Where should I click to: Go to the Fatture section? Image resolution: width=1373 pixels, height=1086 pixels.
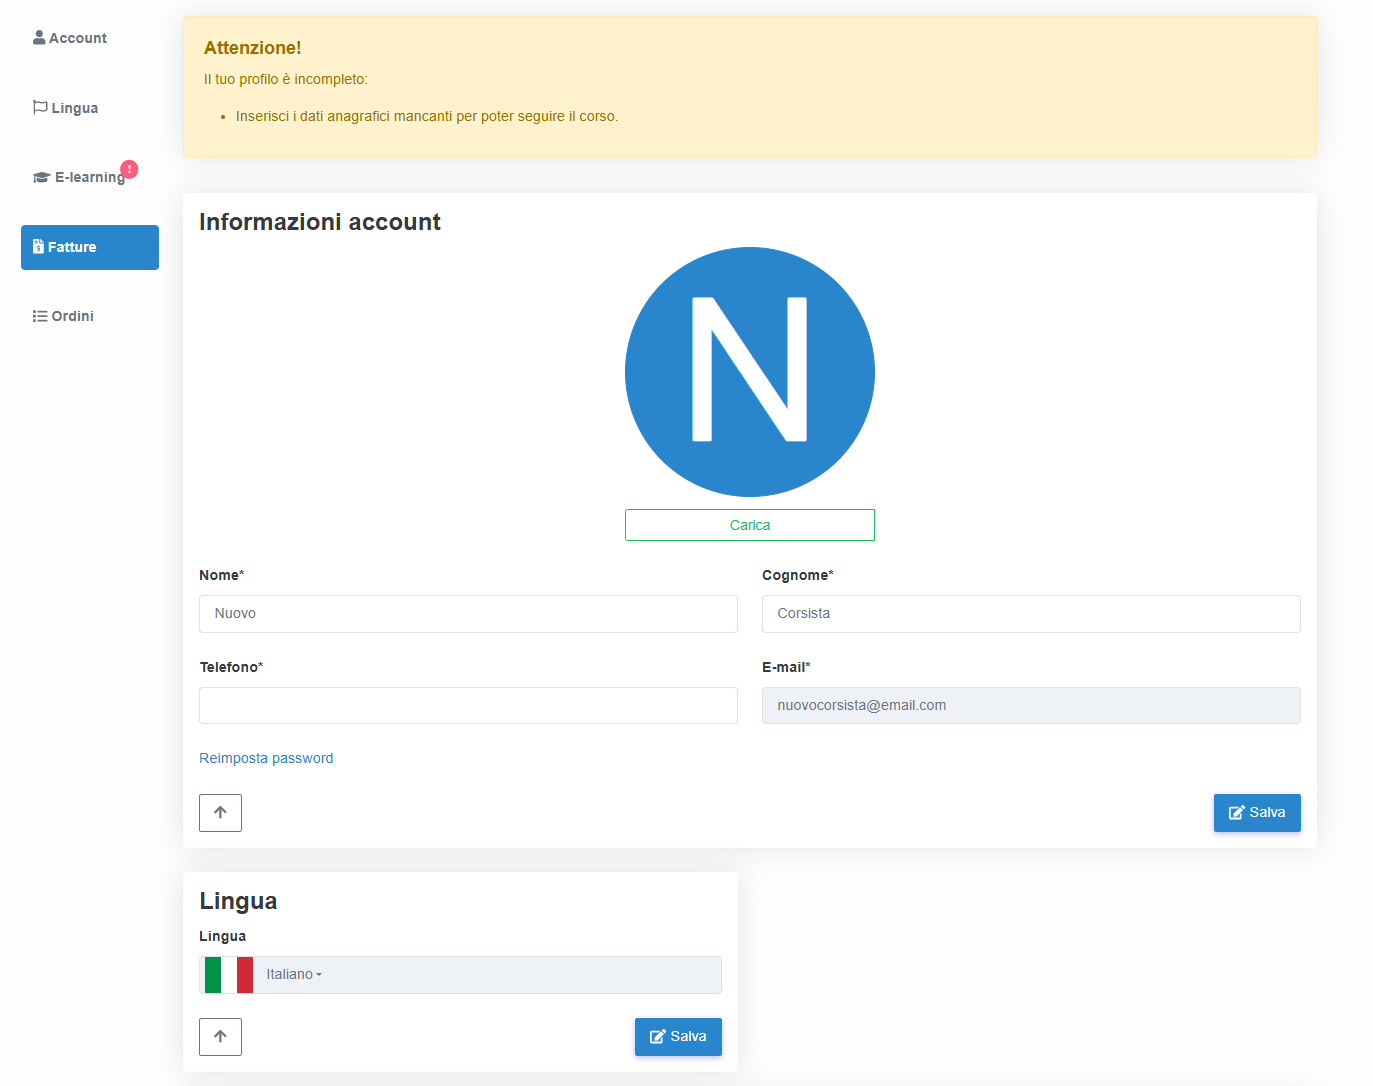[90, 247]
